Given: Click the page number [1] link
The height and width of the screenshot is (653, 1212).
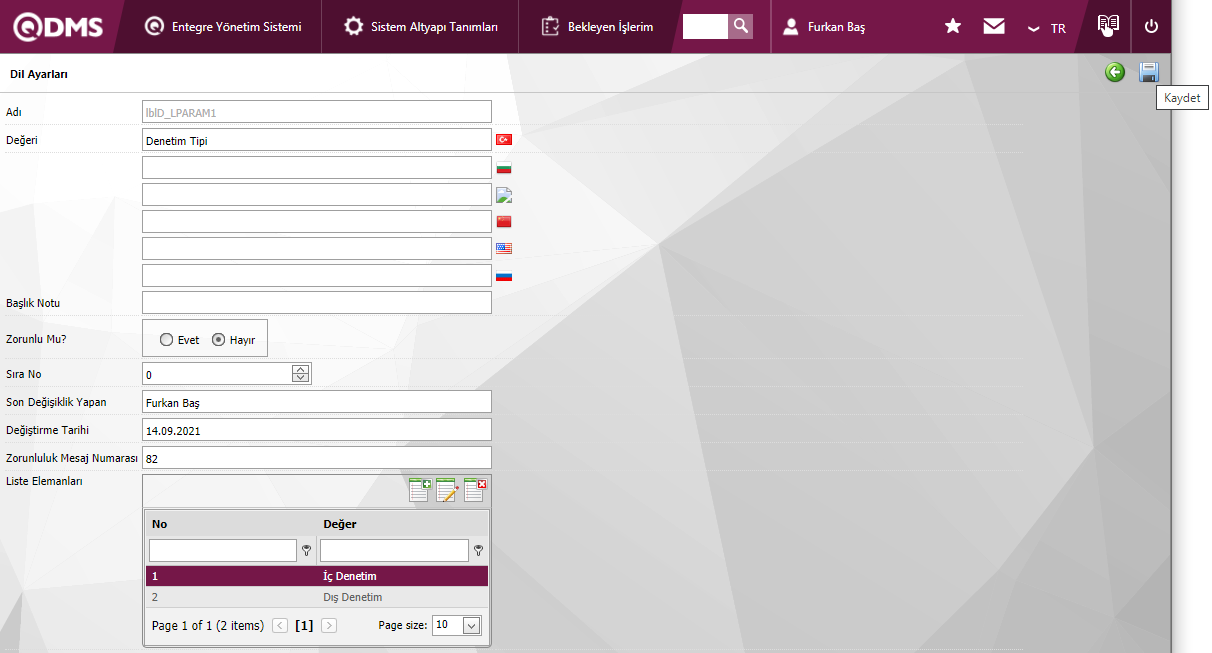Looking at the screenshot, I should click(304, 626).
